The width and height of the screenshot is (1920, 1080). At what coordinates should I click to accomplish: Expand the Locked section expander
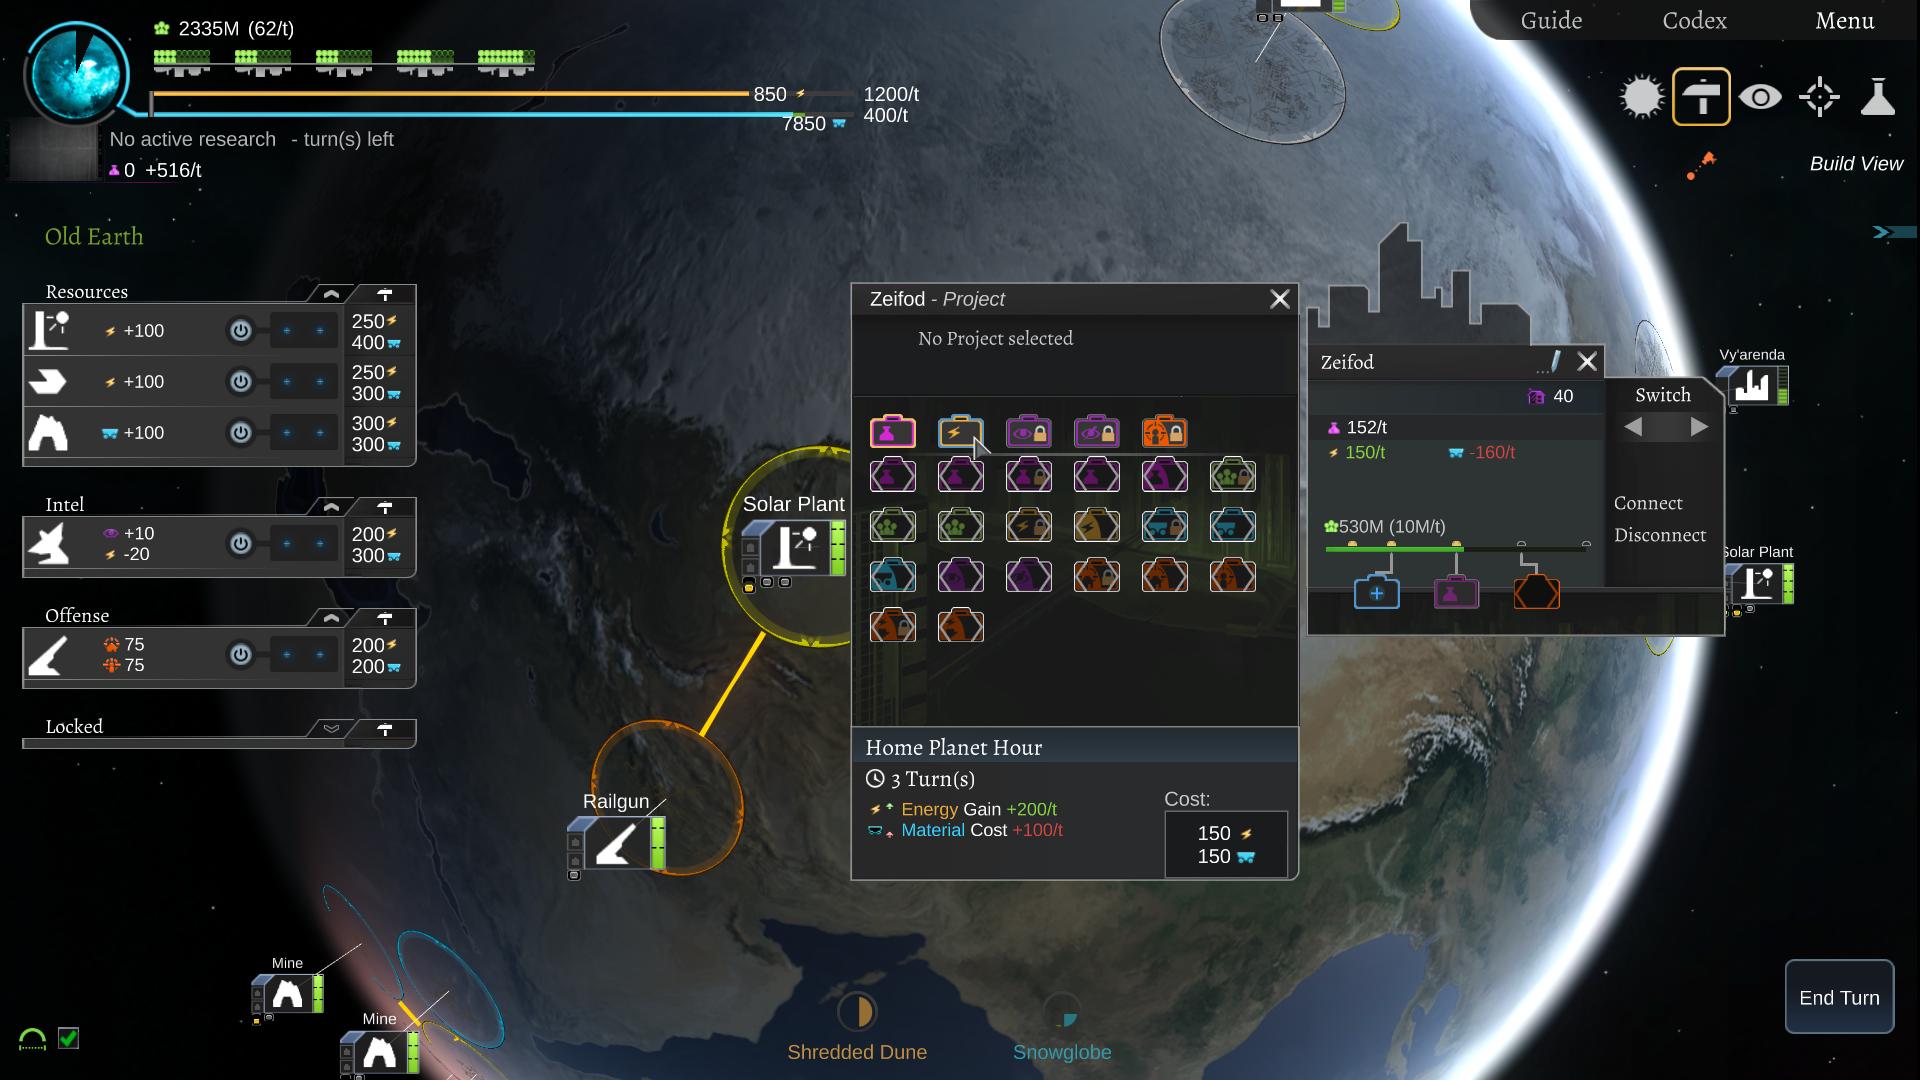click(330, 727)
